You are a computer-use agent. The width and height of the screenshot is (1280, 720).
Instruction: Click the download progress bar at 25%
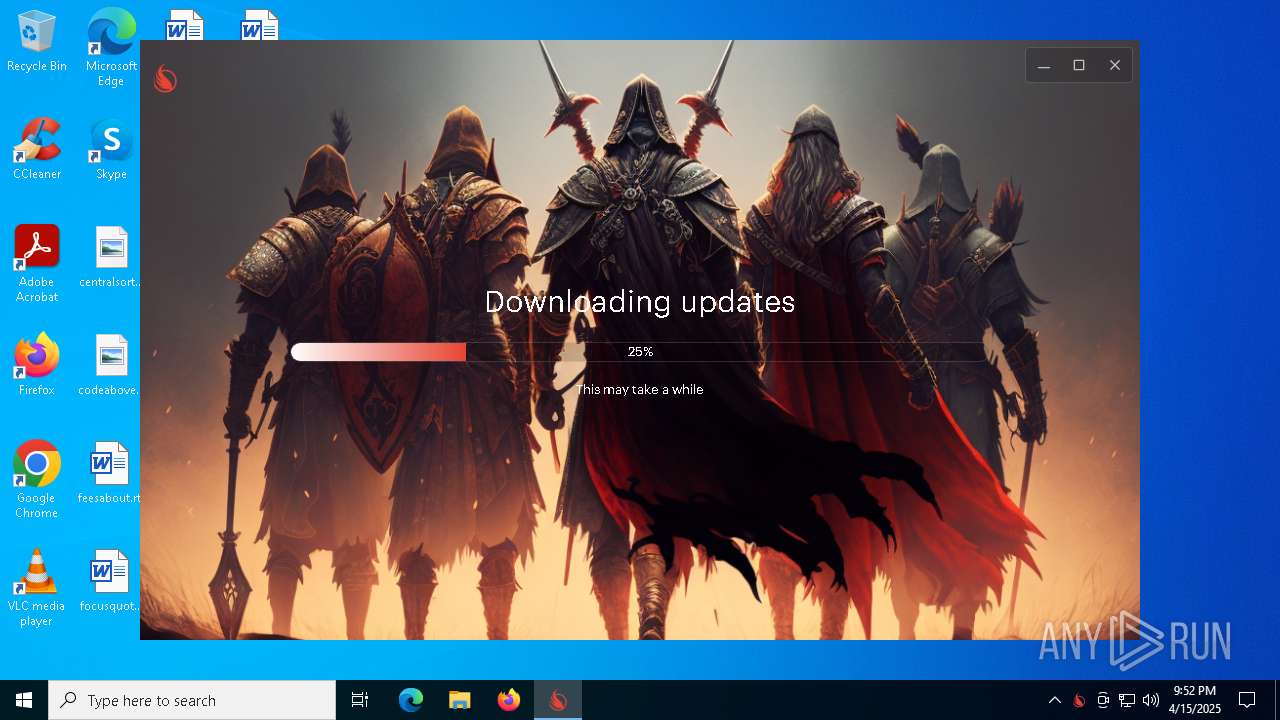click(638, 352)
